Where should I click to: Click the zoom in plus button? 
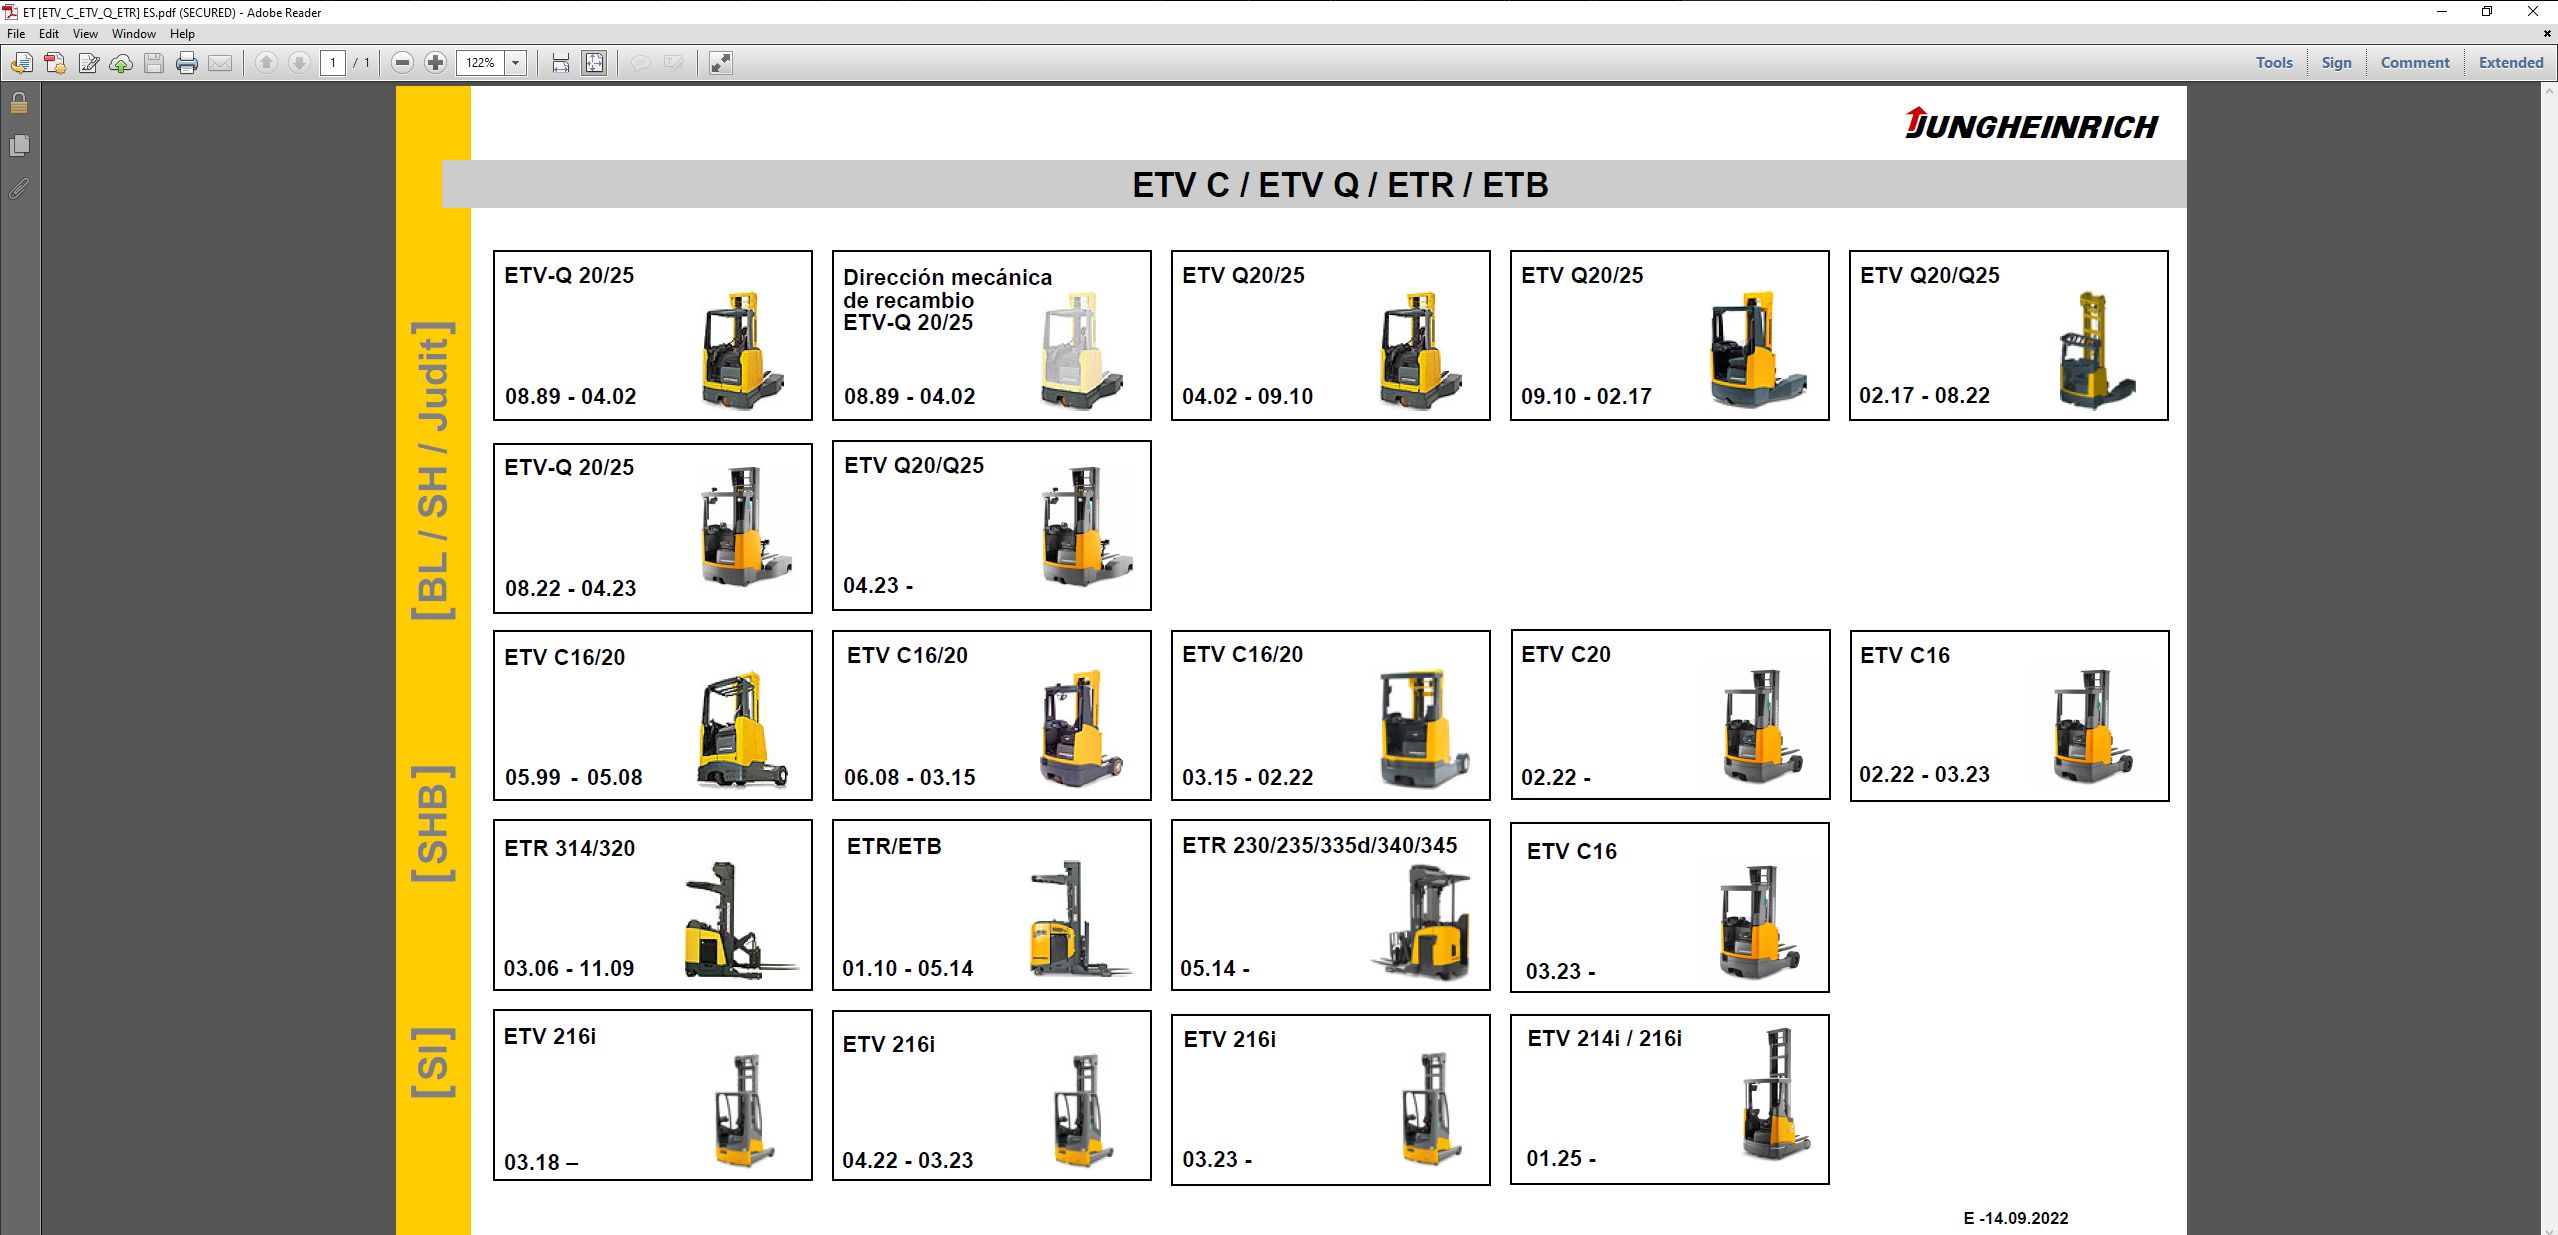[435, 63]
